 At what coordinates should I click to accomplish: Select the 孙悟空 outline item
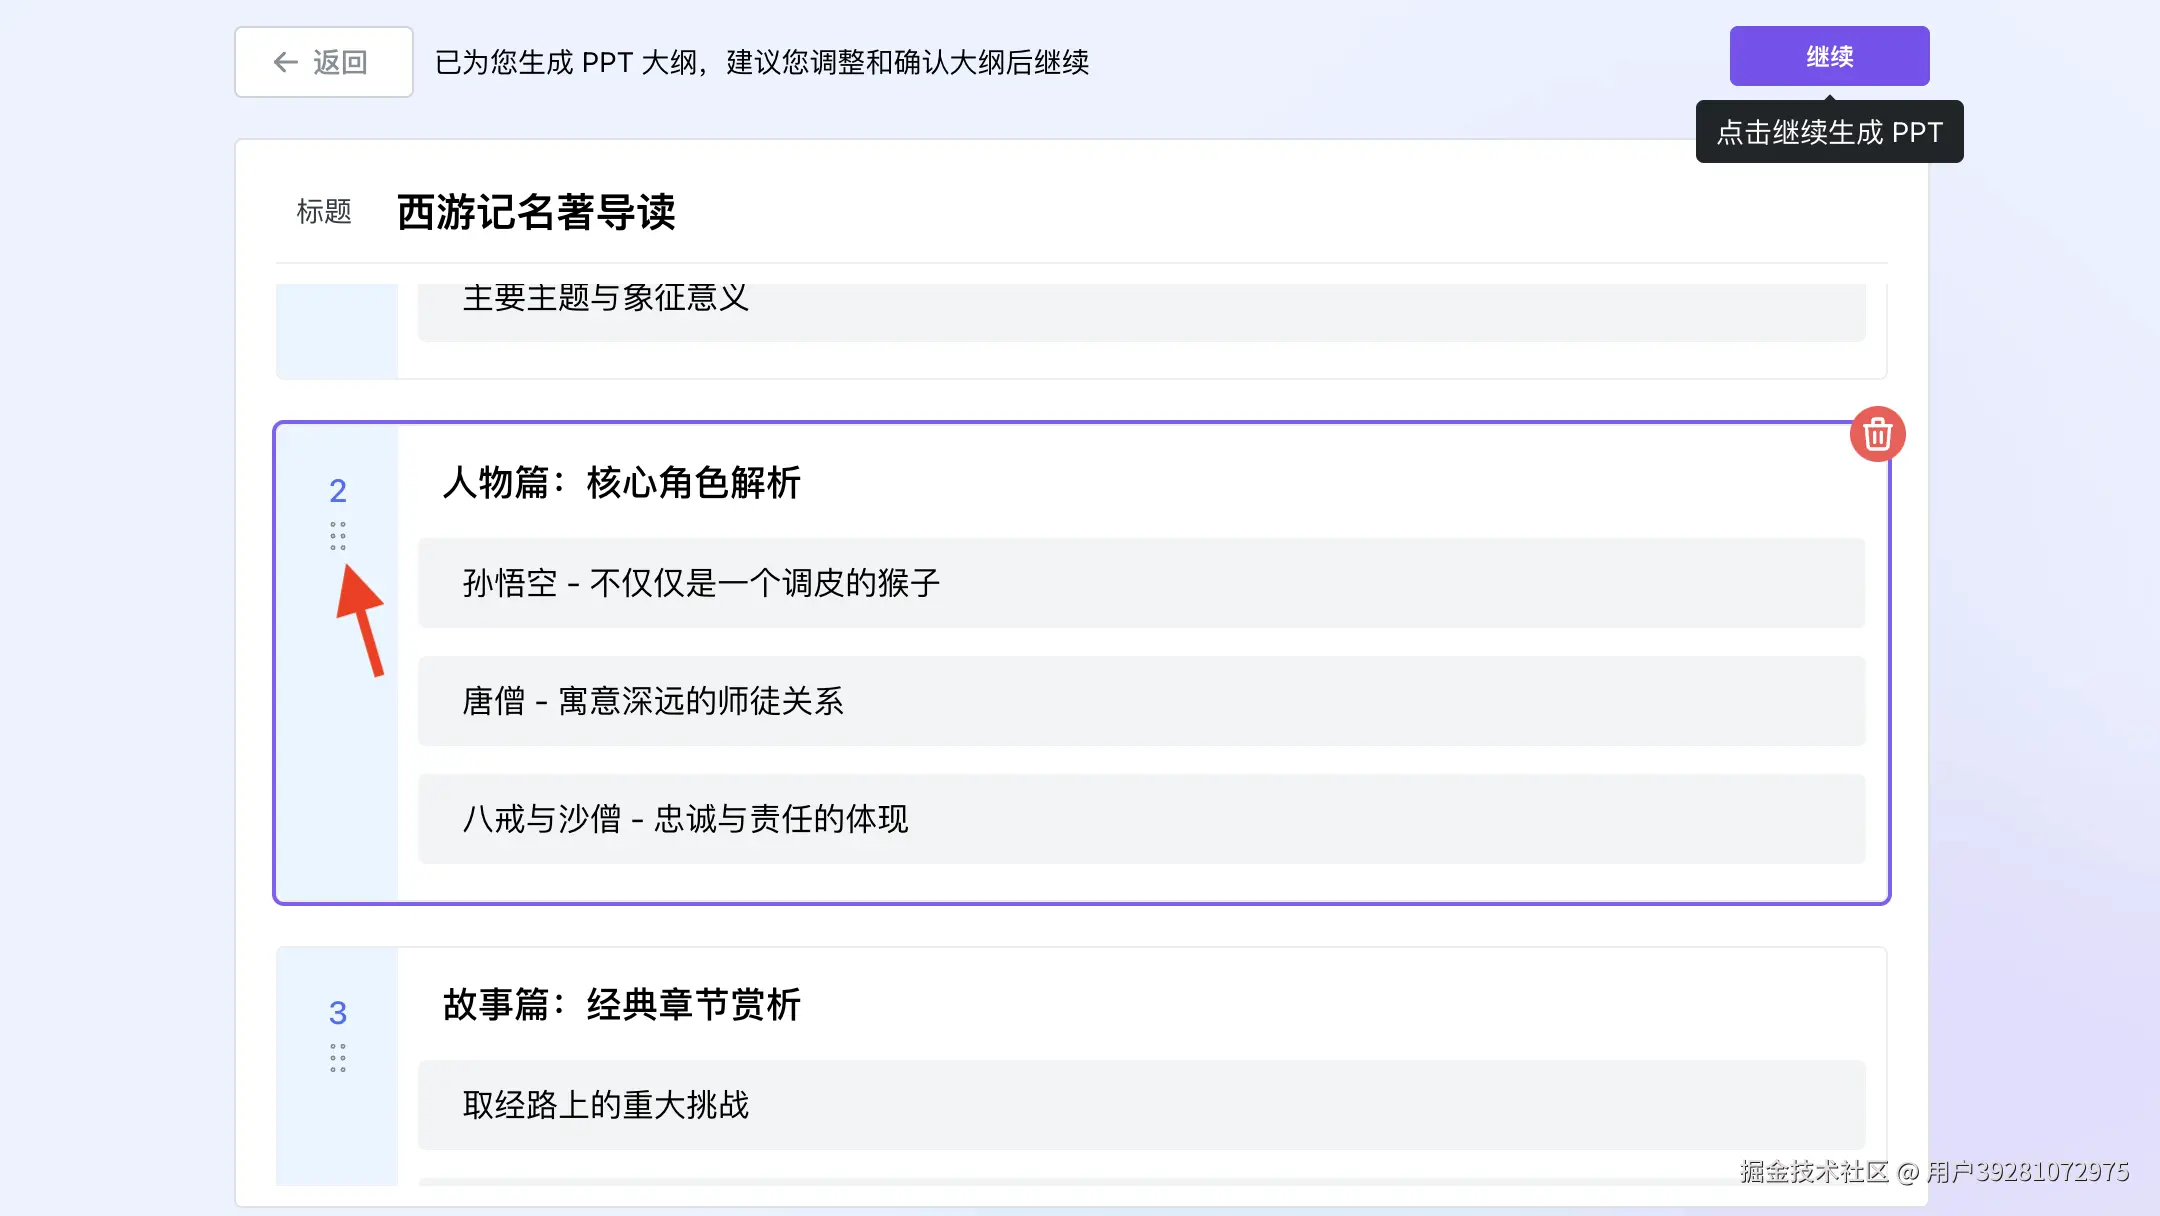(x=701, y=583)
